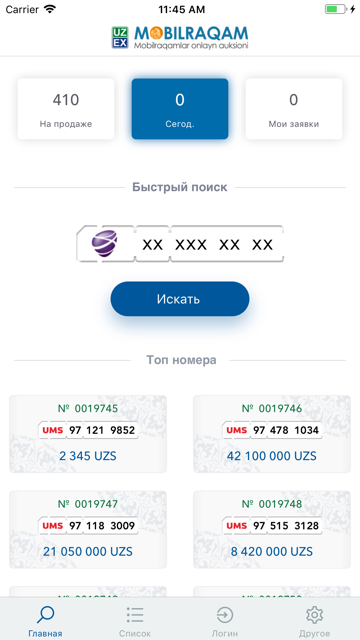
Task: Open lot 0019748 priced 8 420 000 UZS
Action: (272, 529)
